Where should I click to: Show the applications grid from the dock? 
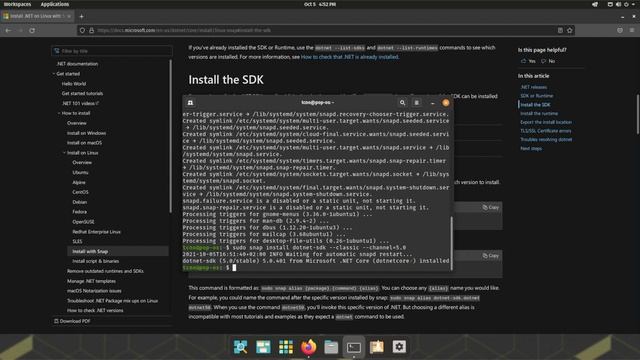tap(286, 347)
